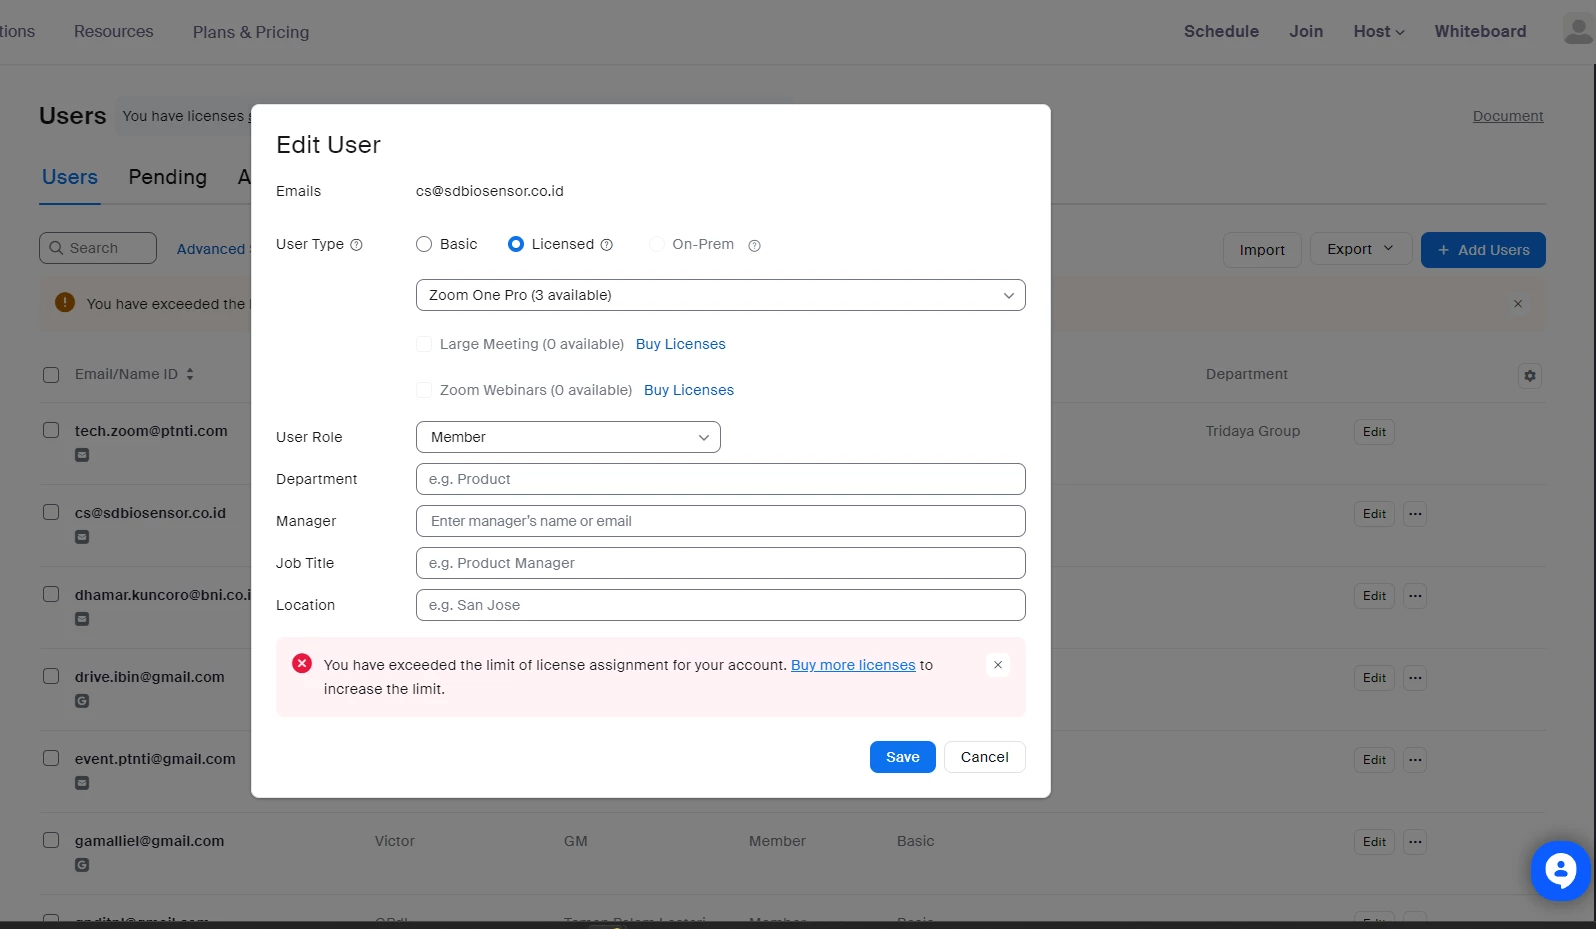The height and width of the screenshot is (929, 1596).
Task: Check the Large Meeting checkbox
Action: click(424, 344)
